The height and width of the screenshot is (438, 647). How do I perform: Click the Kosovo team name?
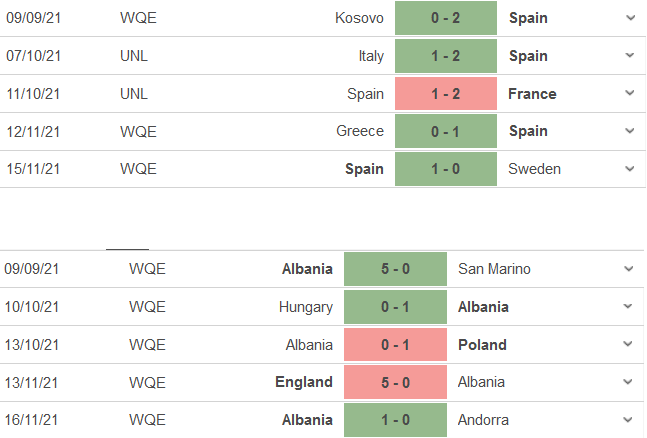click(x=360, y=18)
